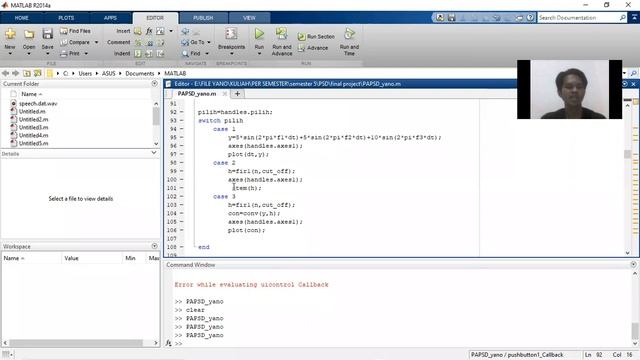Click the command prompt input line
This screenshot has width=640, height=360.
(404, 344)
